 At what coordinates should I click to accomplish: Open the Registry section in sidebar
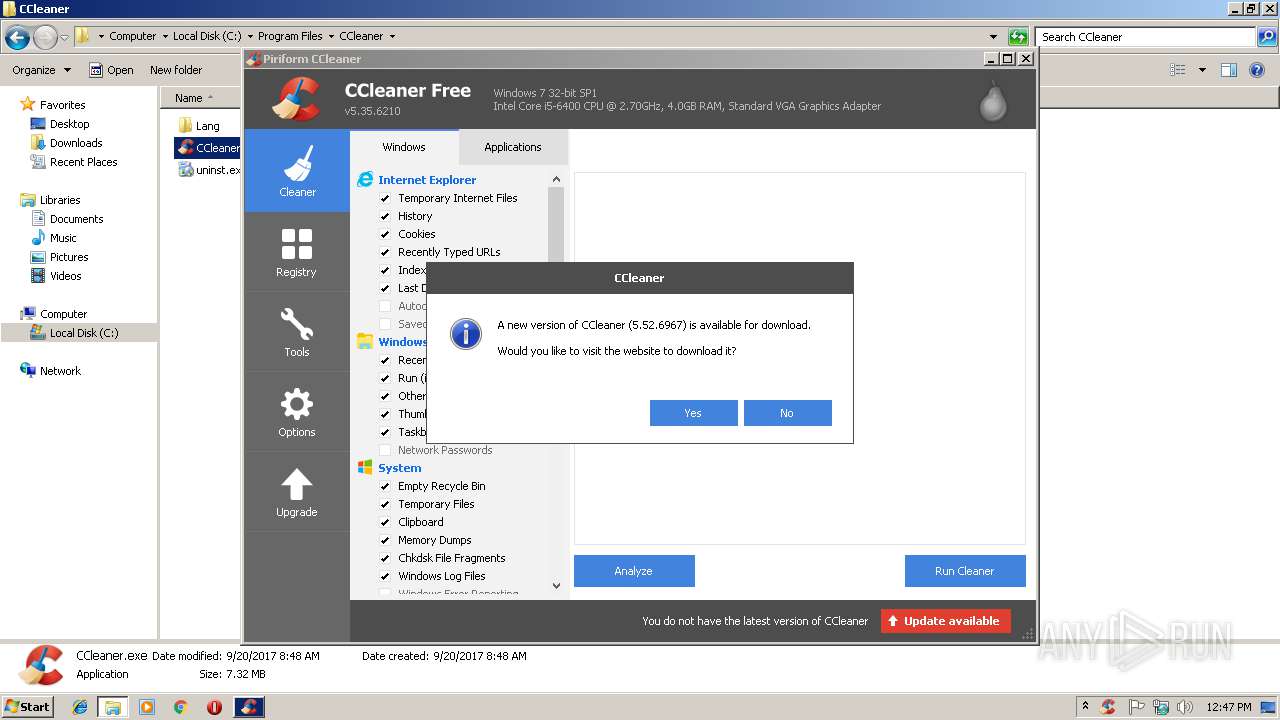click(297, 252)
